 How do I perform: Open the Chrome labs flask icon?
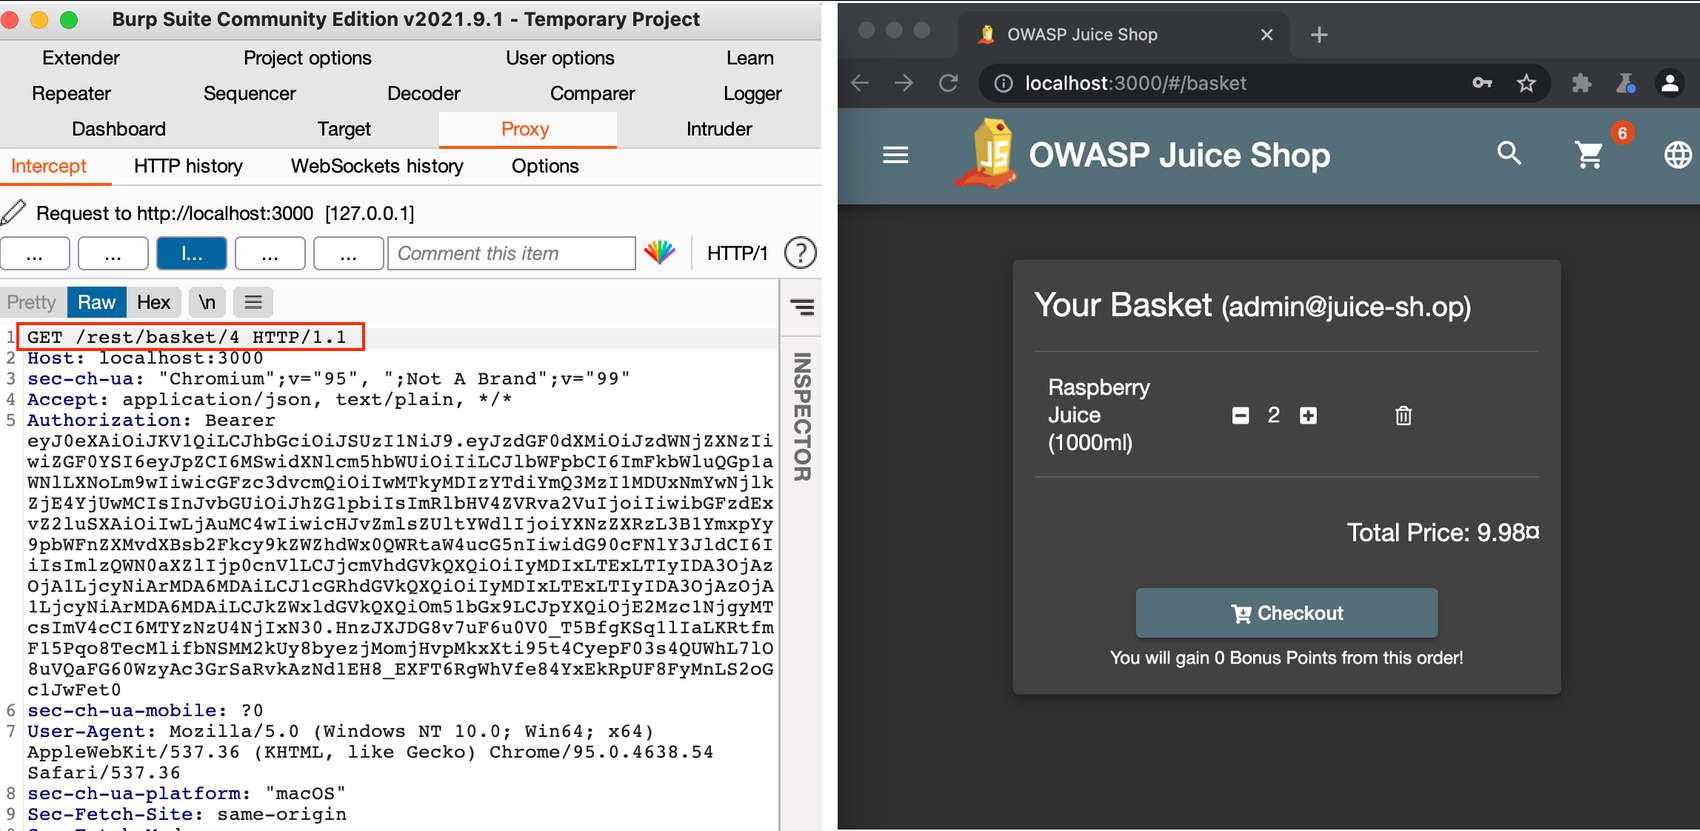pyautogui.click(x=1625, y=83)
